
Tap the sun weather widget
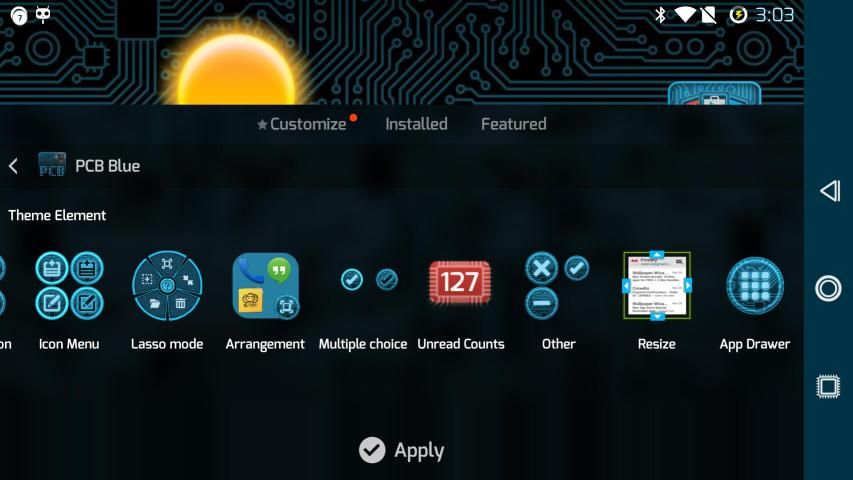click(x=235, y=70)
